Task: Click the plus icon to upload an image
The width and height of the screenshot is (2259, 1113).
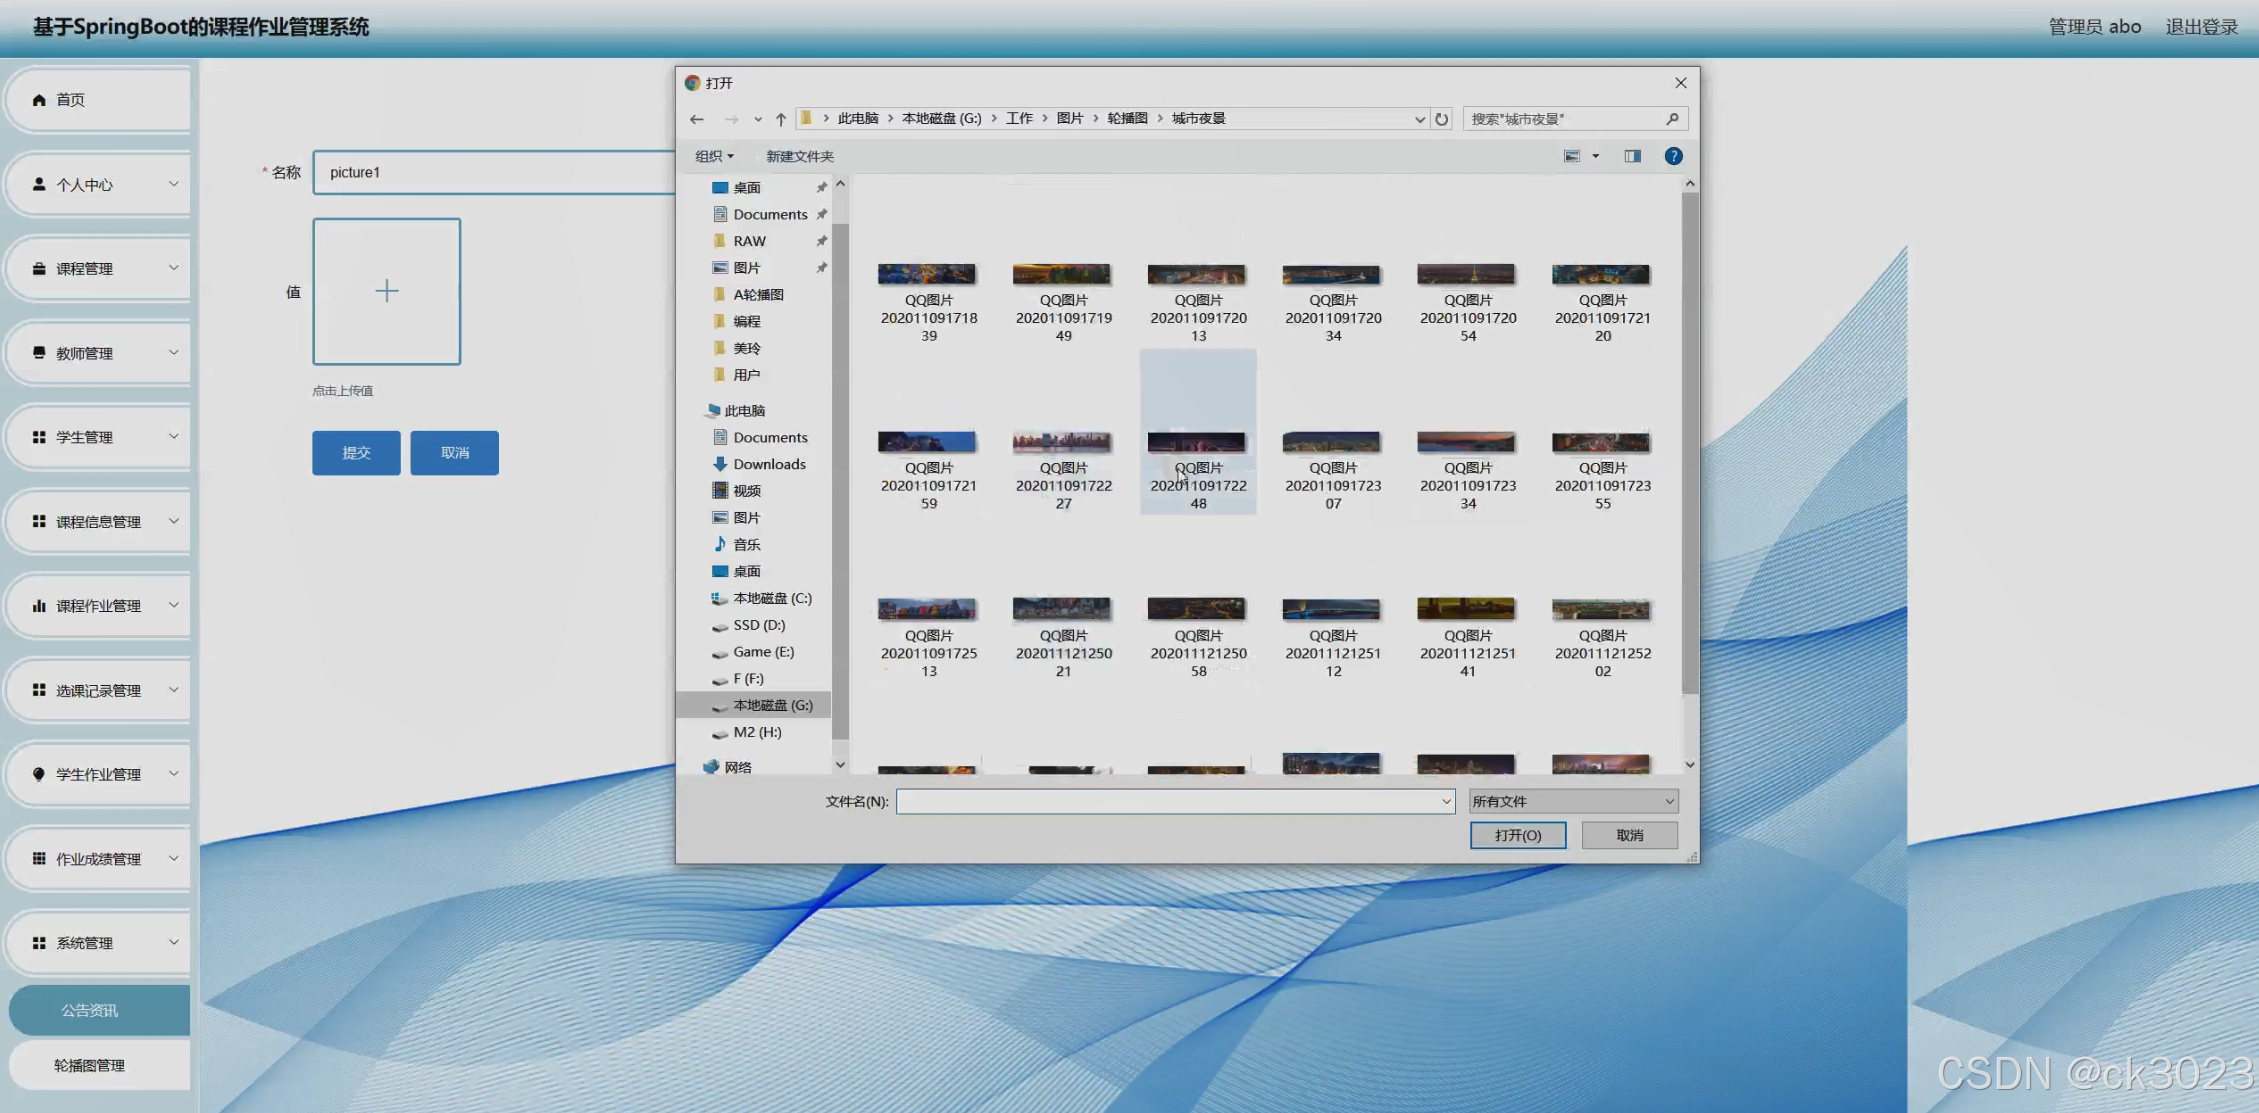Action: 387,291
